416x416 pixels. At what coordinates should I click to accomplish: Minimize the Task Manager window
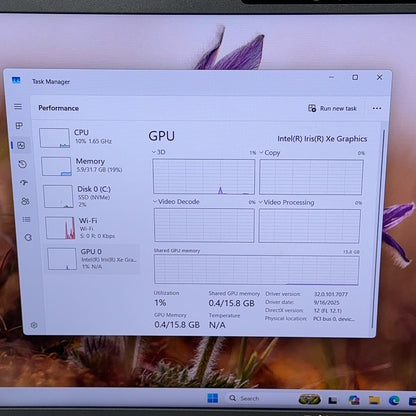pyautogui.click(x=331, y=77)
